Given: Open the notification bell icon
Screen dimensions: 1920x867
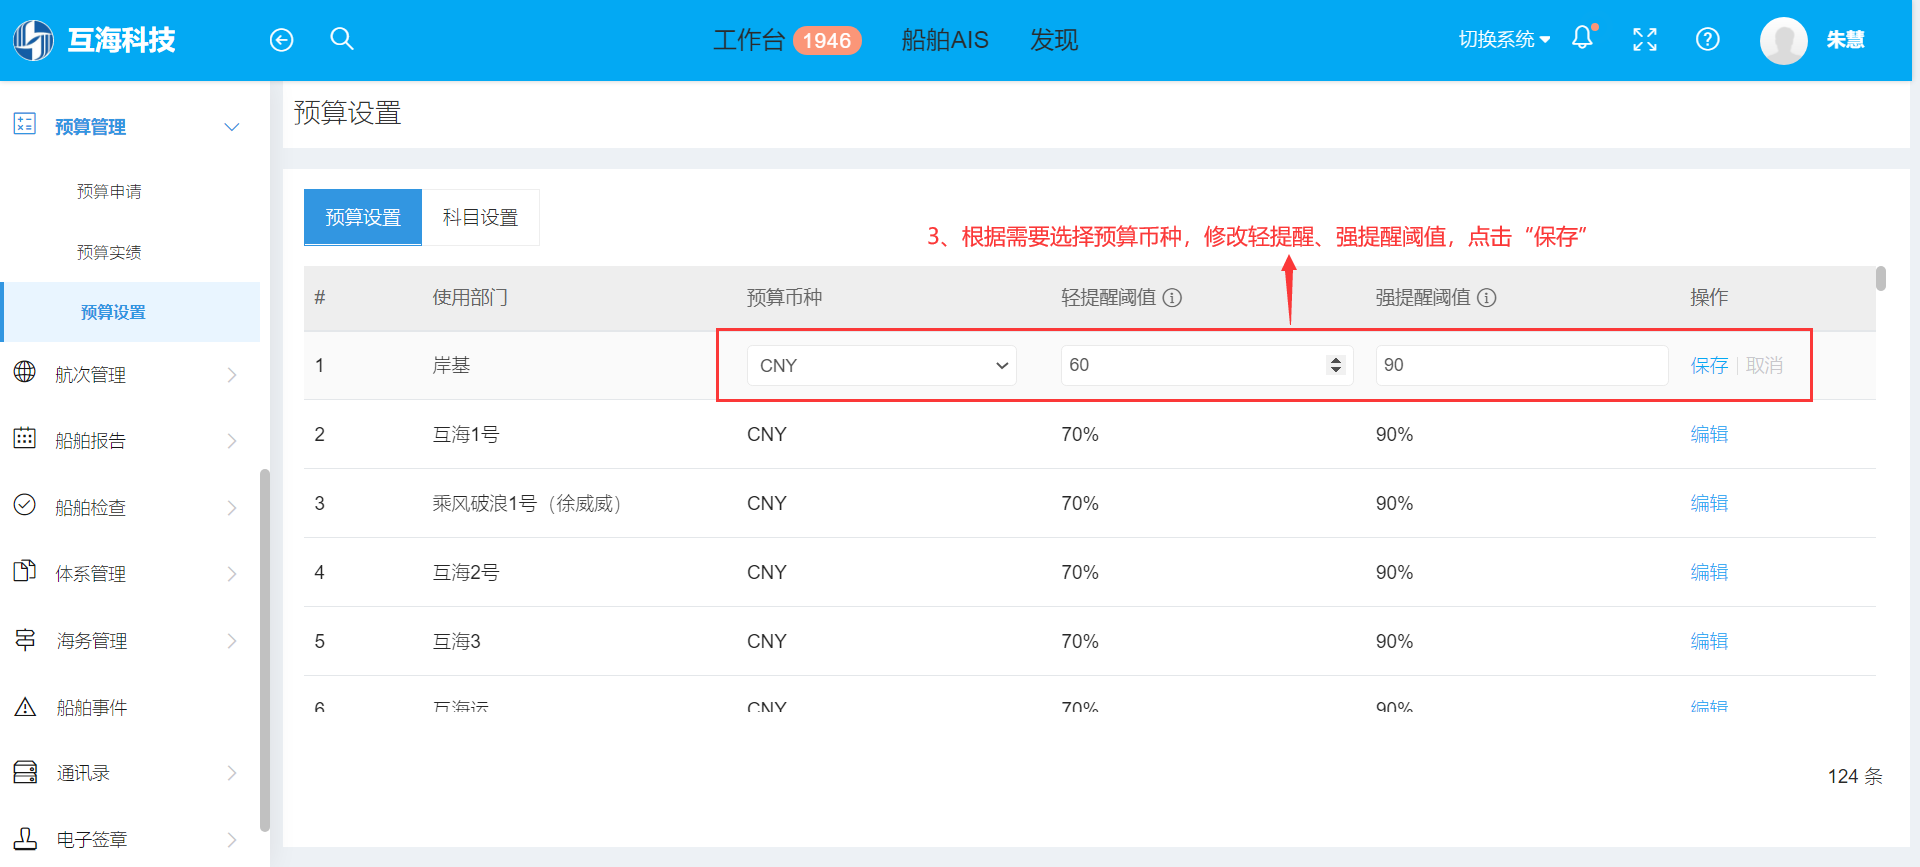Looking at the screenshot, I should pyautogui.click(x=1583, y=38).
